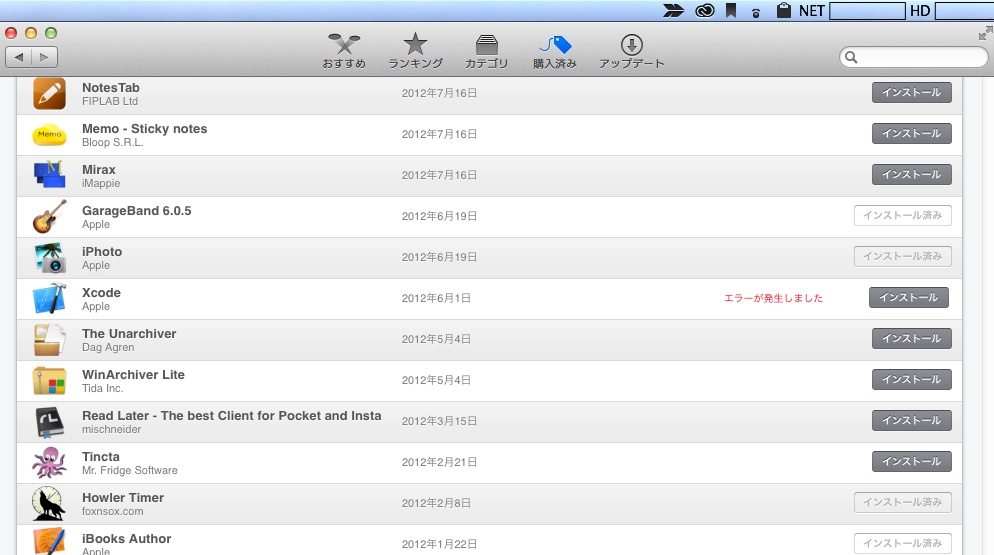Open the Xcode title link
This screenshot has height=555, width=994.
[x=101, y=292]
